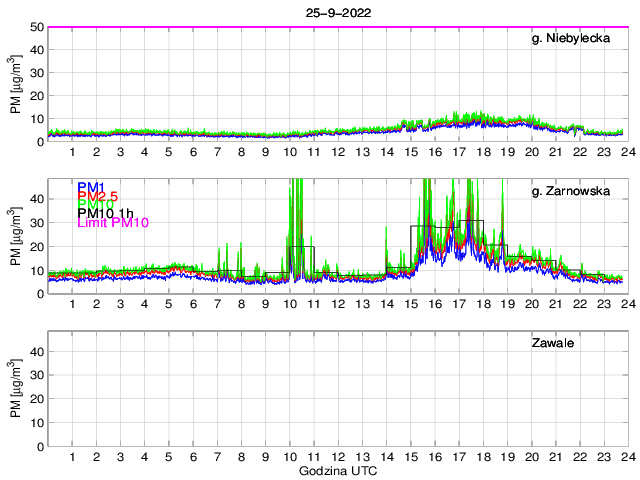This screenshot has width=640, height=480.
Task: Click hour 6 tick under the Zarnowska plot
Action: [193, 304]
